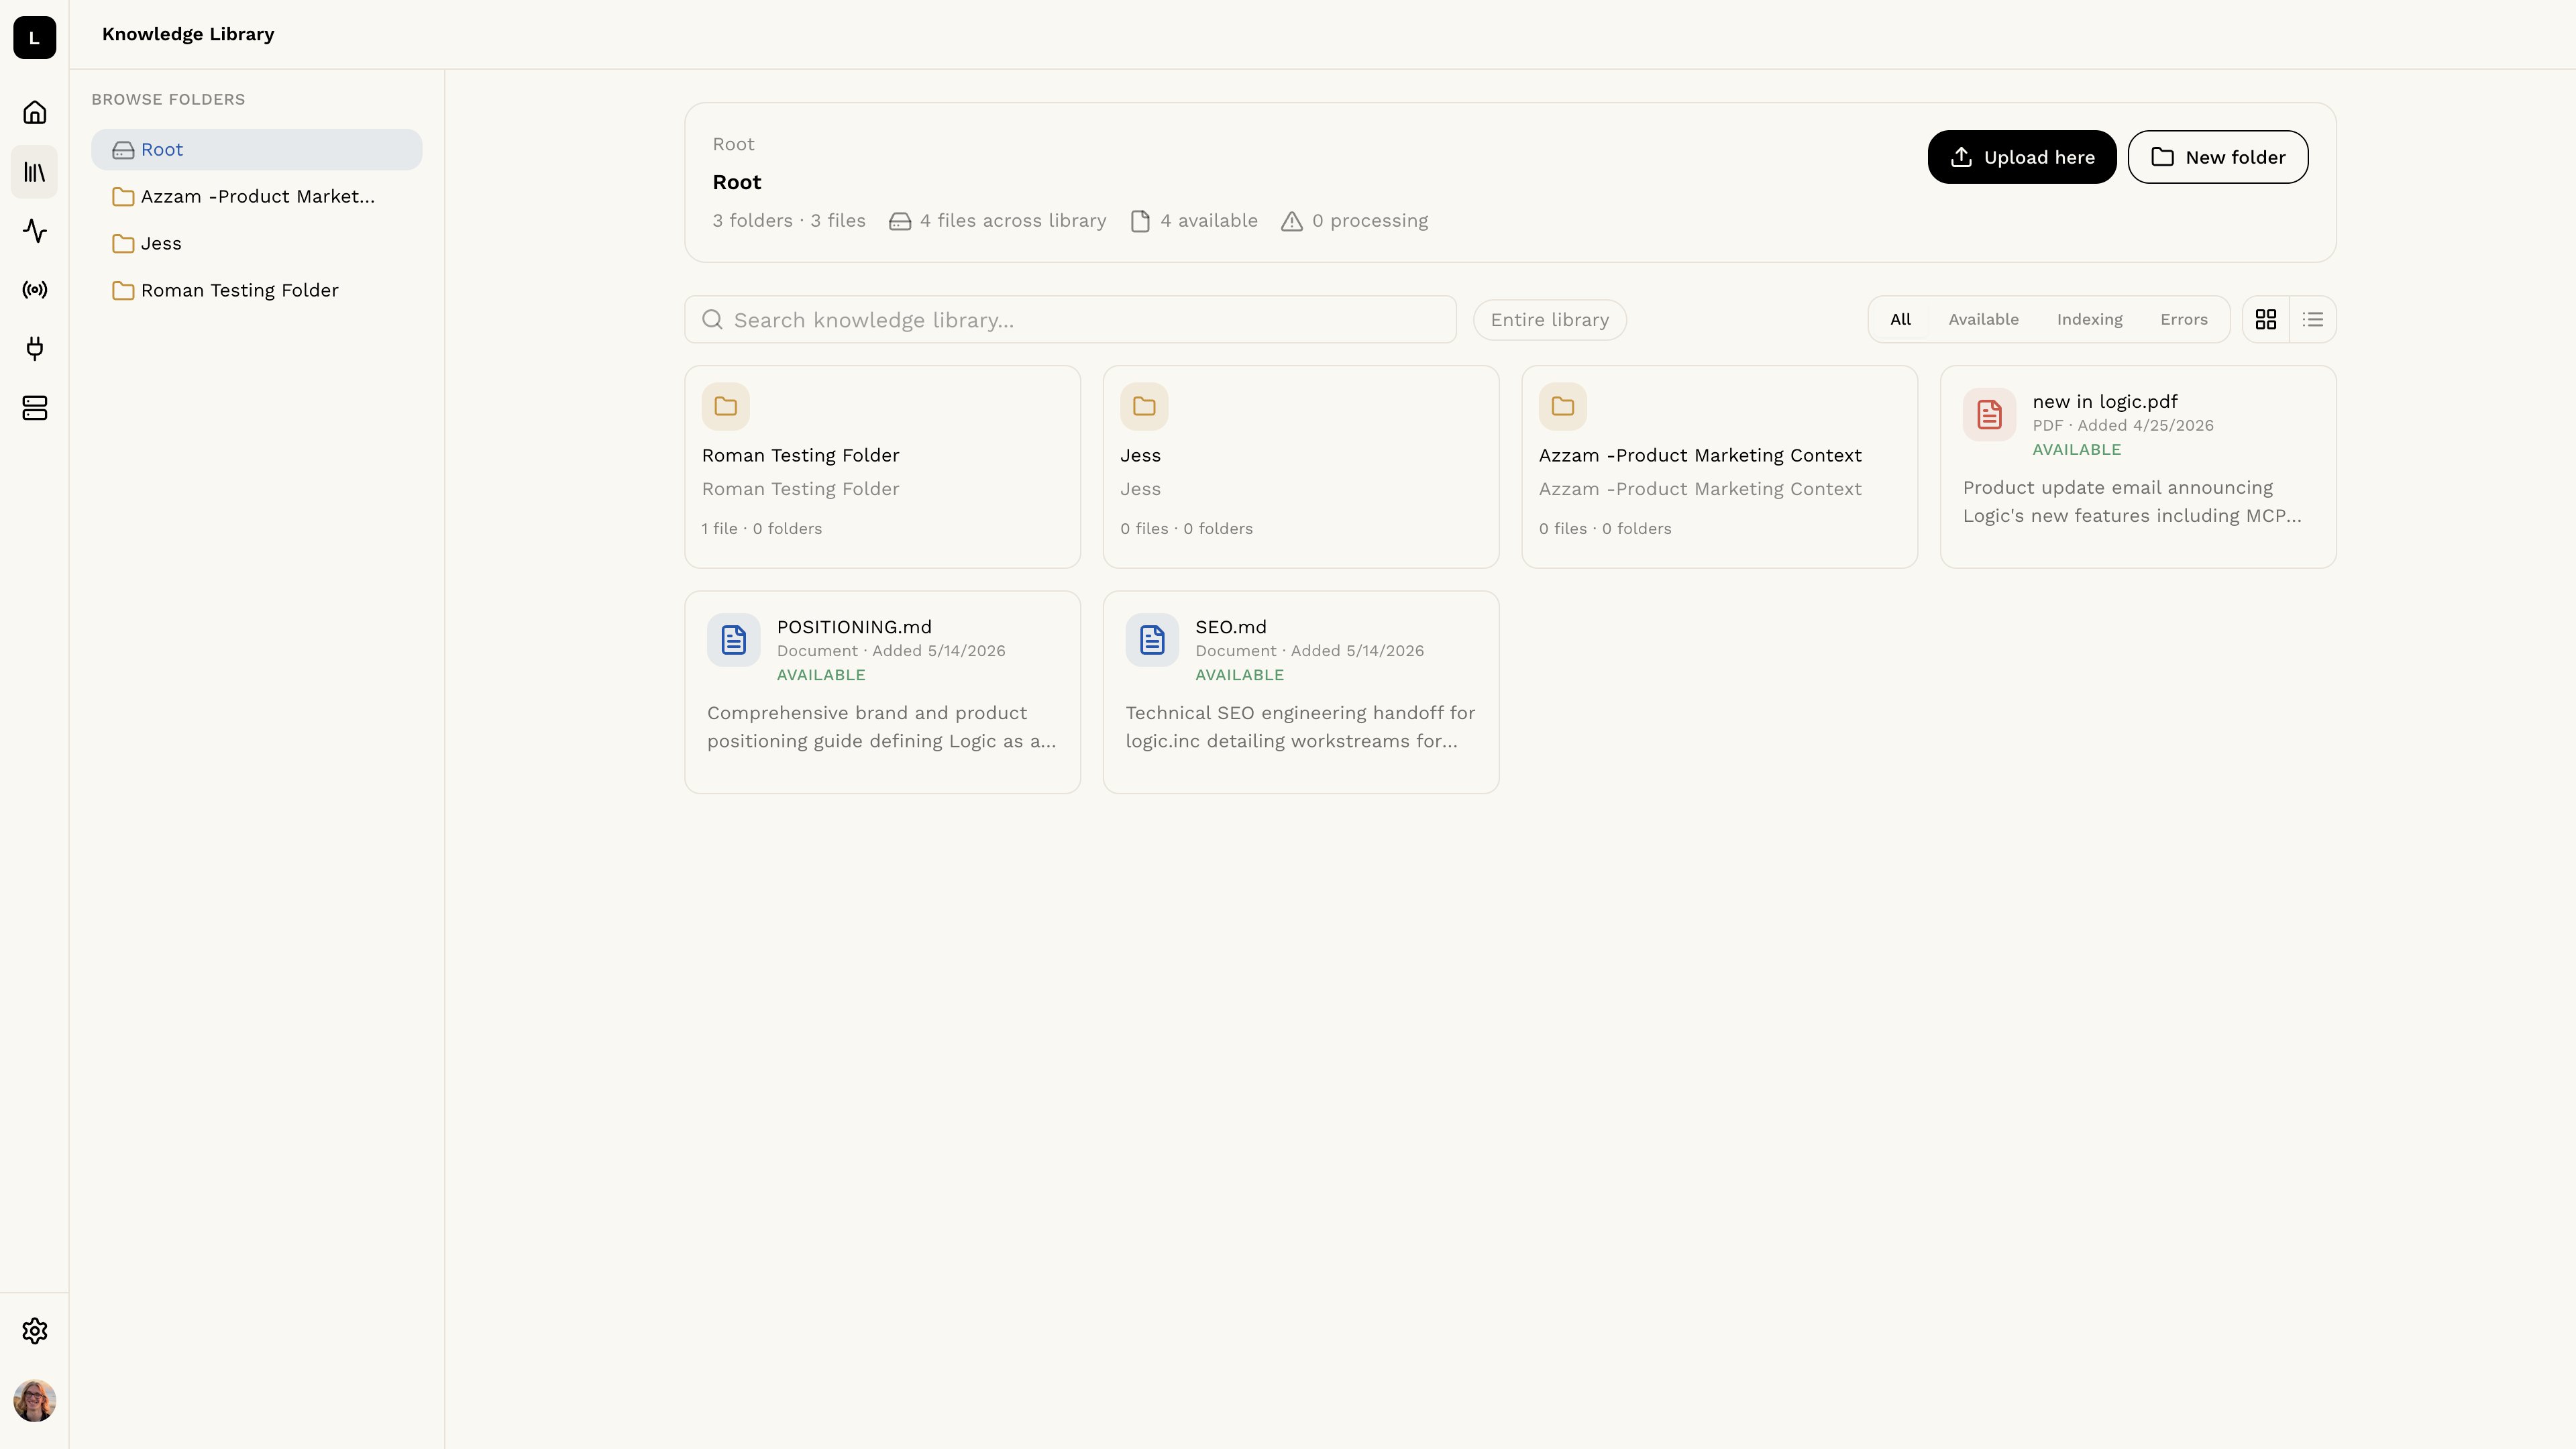The image size is (2576, 1449).
Task: Click 'Product update email announcing' description
Action: (2132, 502)
